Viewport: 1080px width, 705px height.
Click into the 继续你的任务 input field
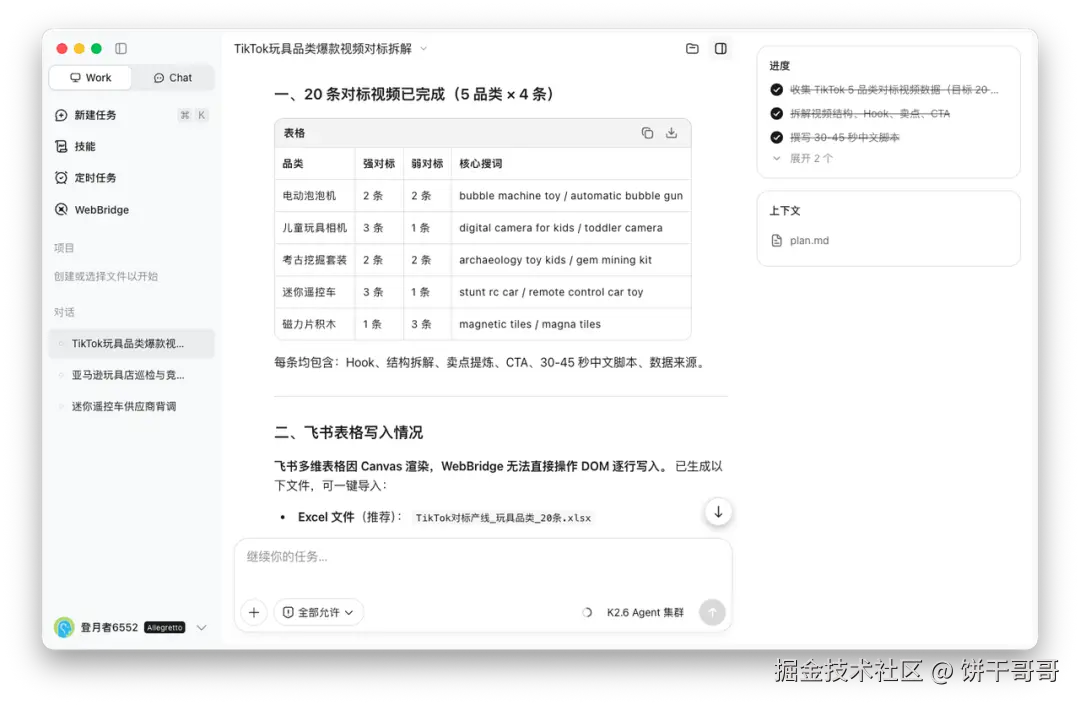tap(482, 565)
